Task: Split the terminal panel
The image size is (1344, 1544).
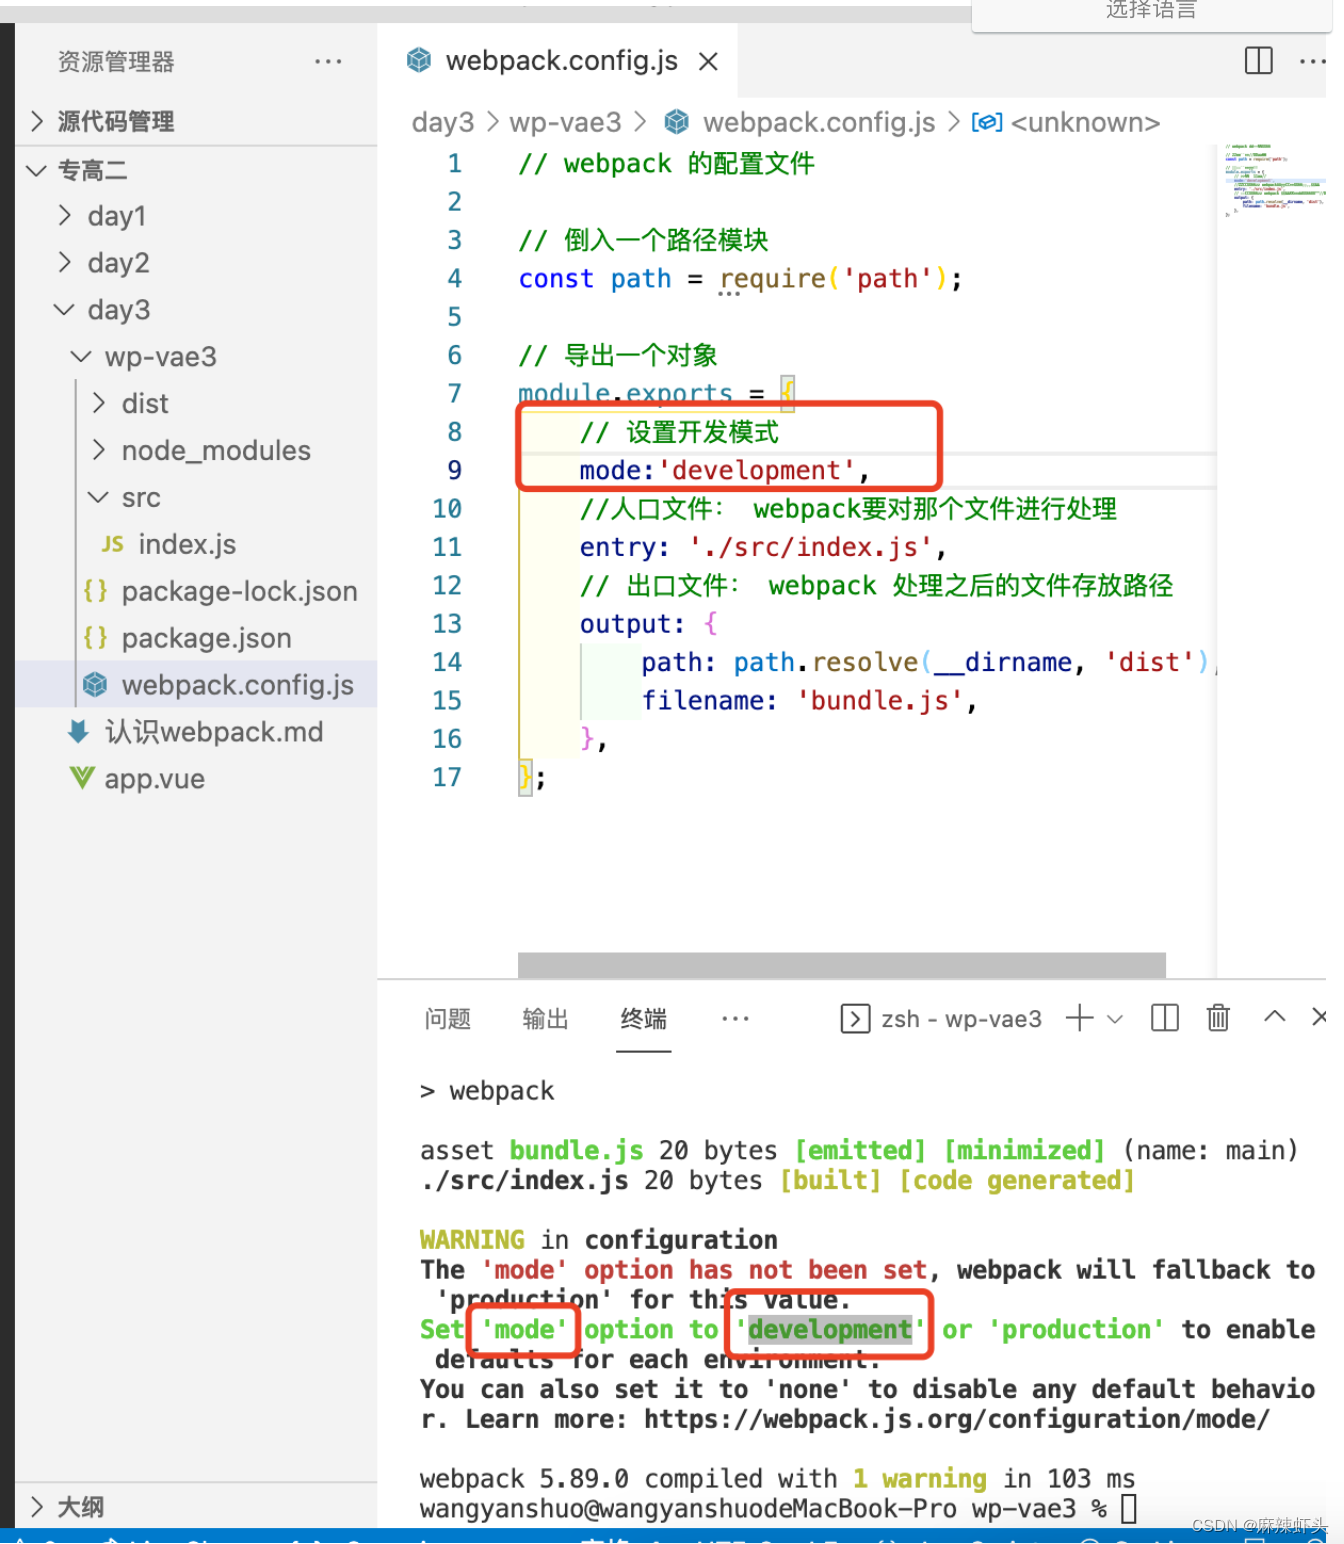Action: click(x=1165, y=1018)
